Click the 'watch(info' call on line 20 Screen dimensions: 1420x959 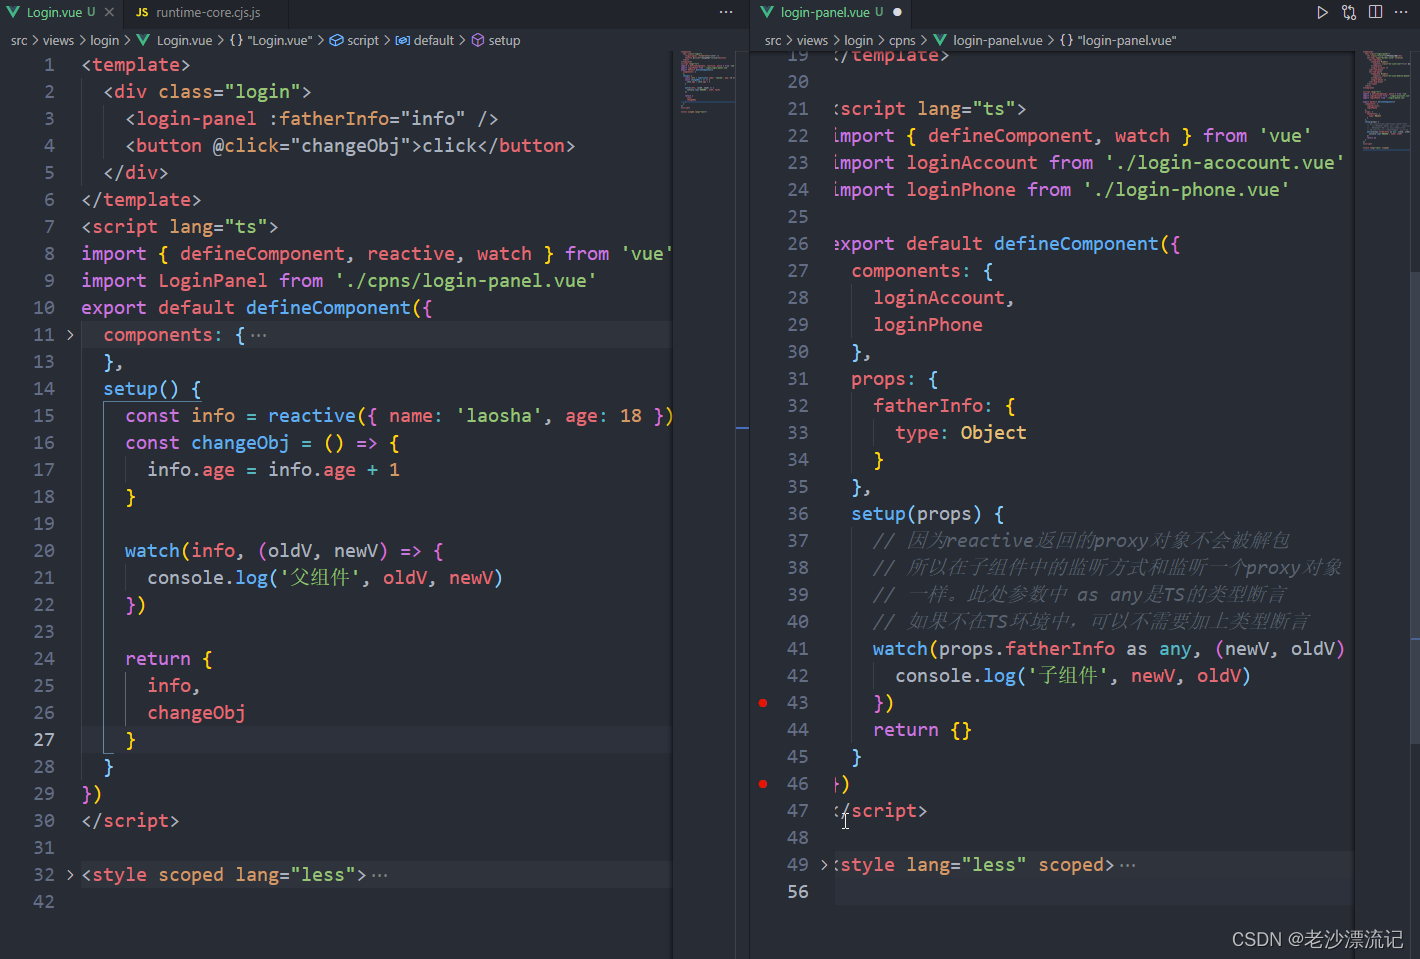(x=180, y=551)
